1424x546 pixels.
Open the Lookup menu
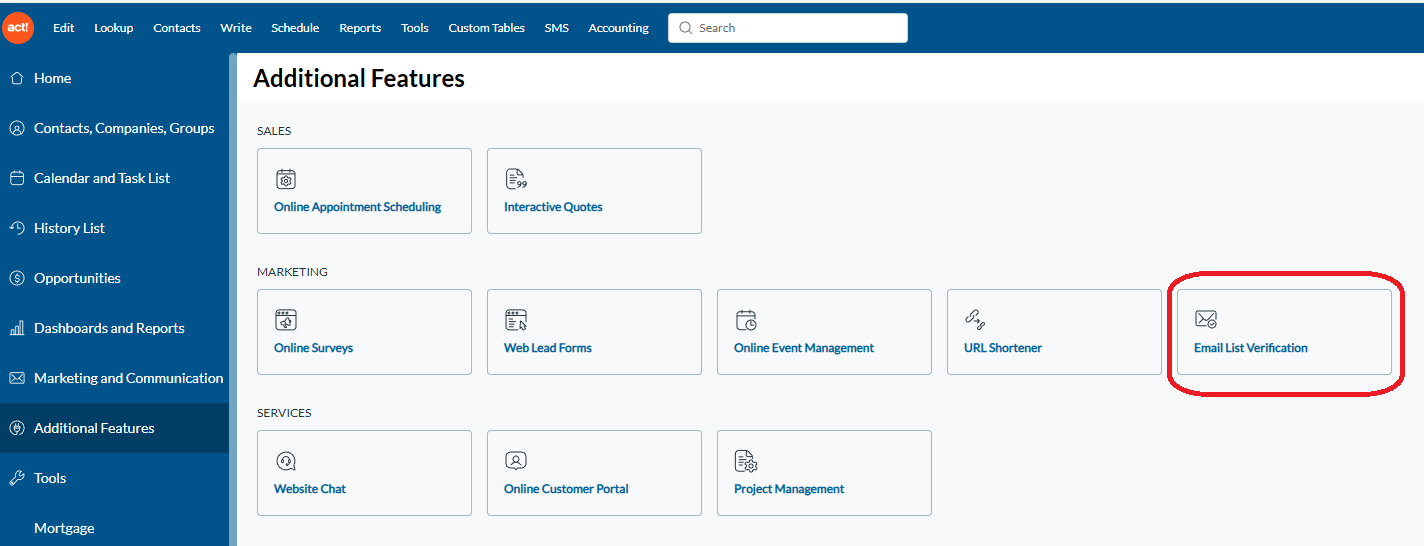pos(114,28)
